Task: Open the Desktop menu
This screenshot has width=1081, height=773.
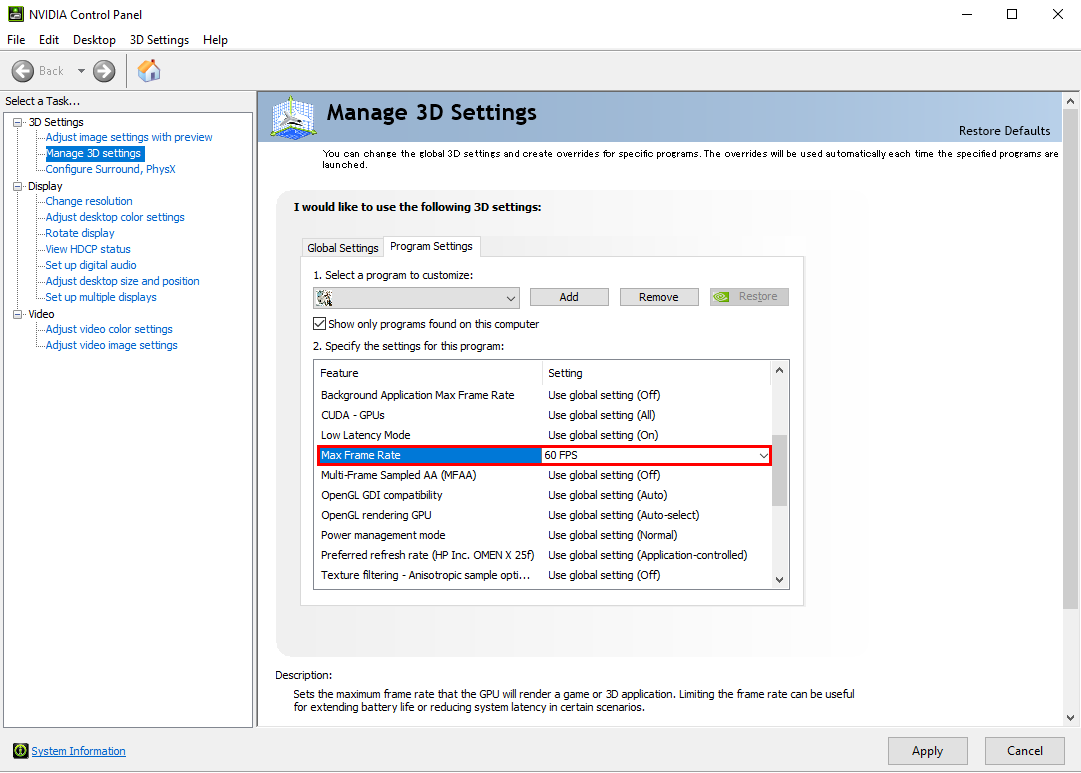Action: (x=94, y=40)
